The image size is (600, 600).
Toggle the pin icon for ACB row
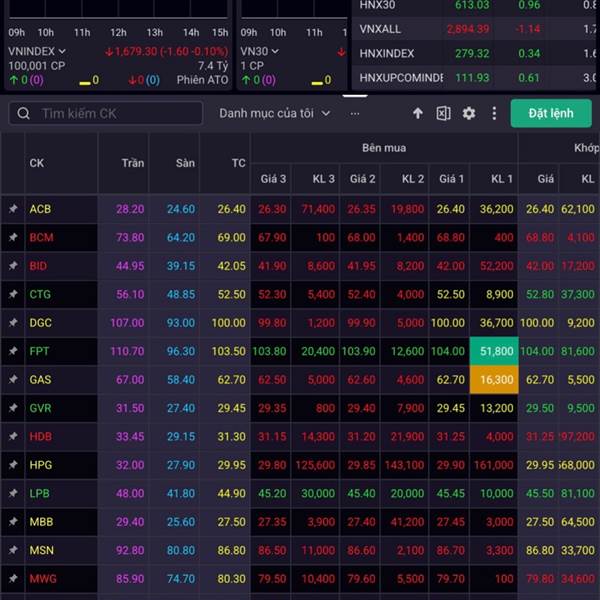pyautogui.click(x=13, y=209)
